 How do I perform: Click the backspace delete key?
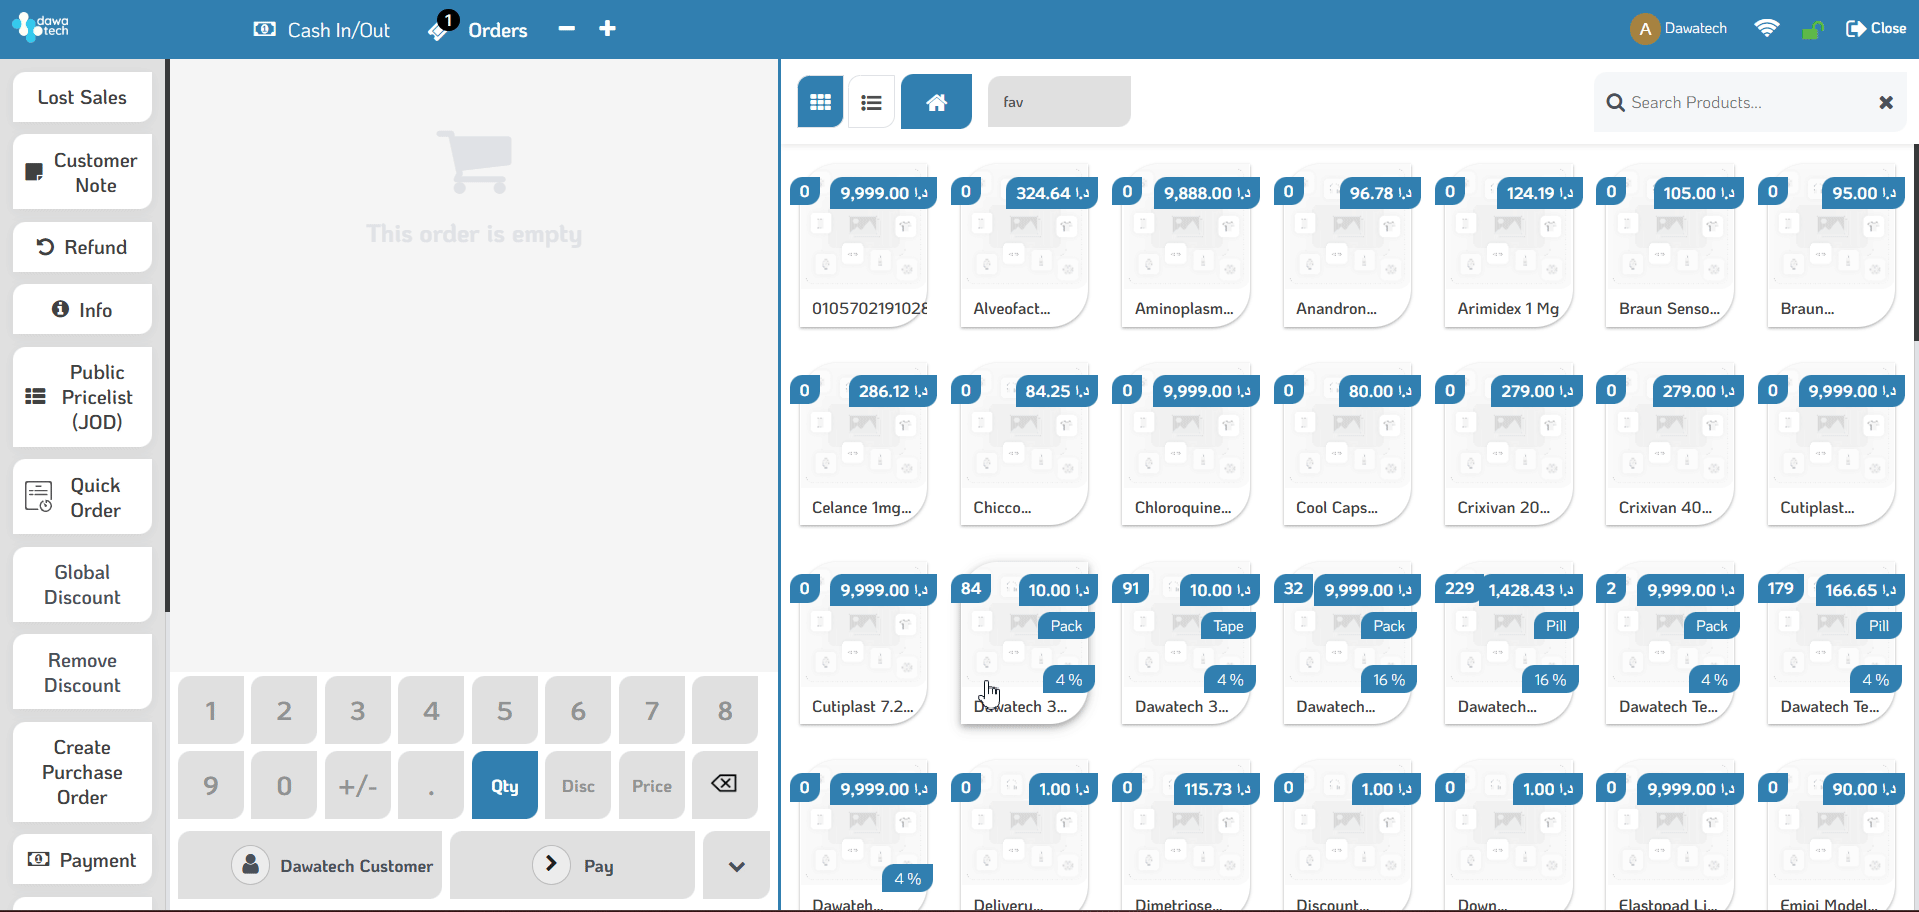coord(725,785)
